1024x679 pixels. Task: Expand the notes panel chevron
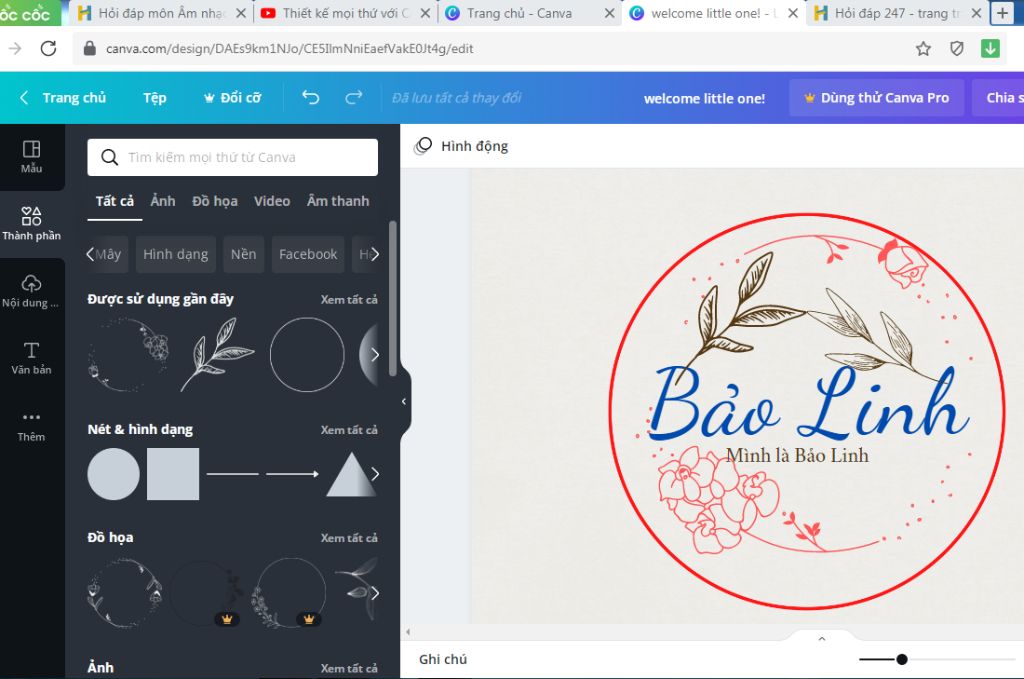[822, 639]
